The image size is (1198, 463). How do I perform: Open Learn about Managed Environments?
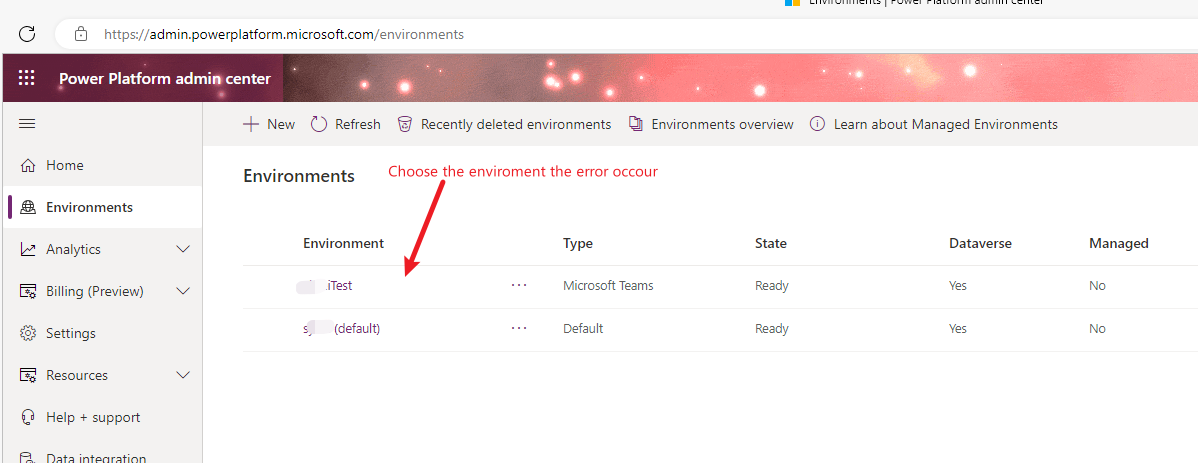pyautogui.click(x=946, y=125)
